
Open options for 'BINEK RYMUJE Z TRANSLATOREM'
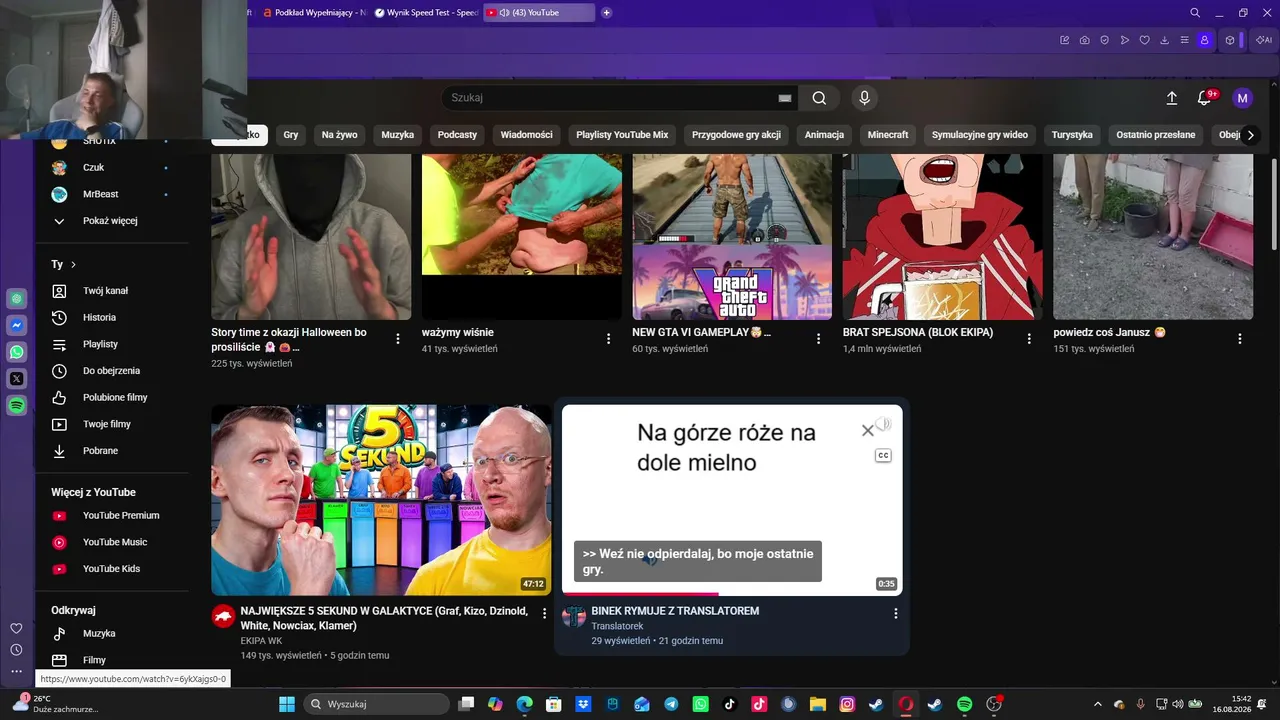point(895,613)
